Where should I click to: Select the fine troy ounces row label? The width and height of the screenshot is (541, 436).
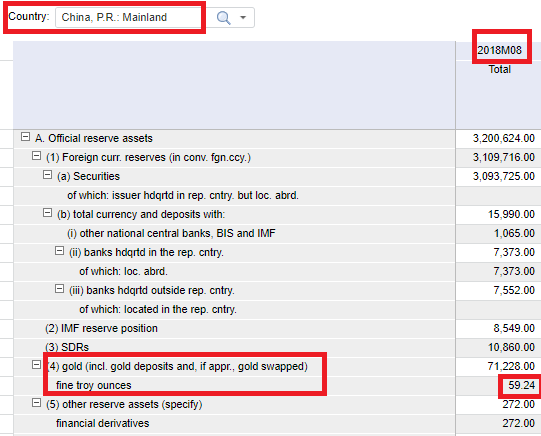tap(94, 385)
